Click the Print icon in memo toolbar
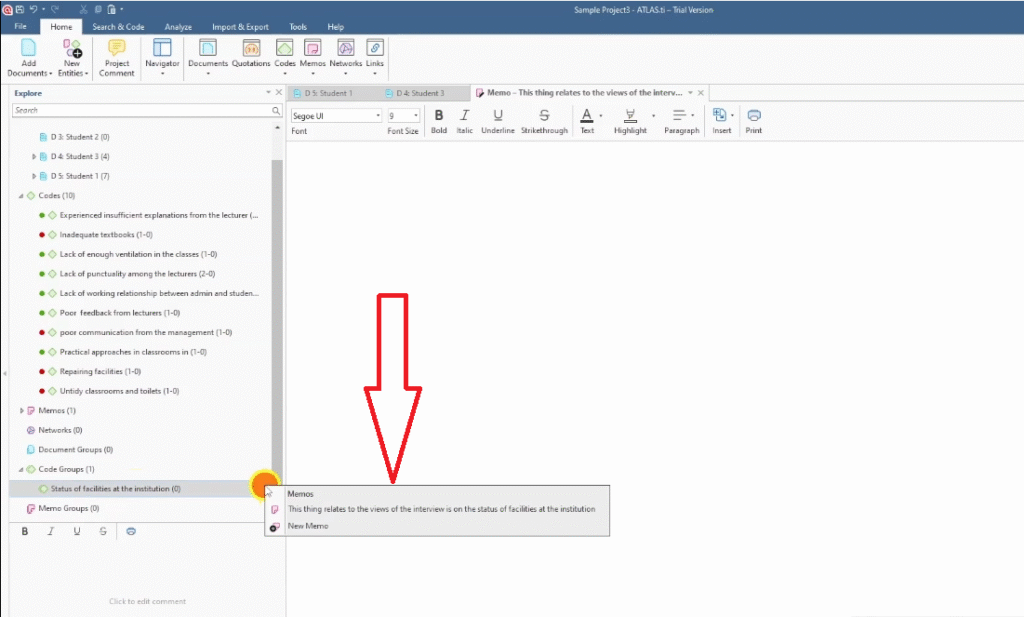Image resolution: width=1024 pixels, height=617 pixels. [753, 116]
